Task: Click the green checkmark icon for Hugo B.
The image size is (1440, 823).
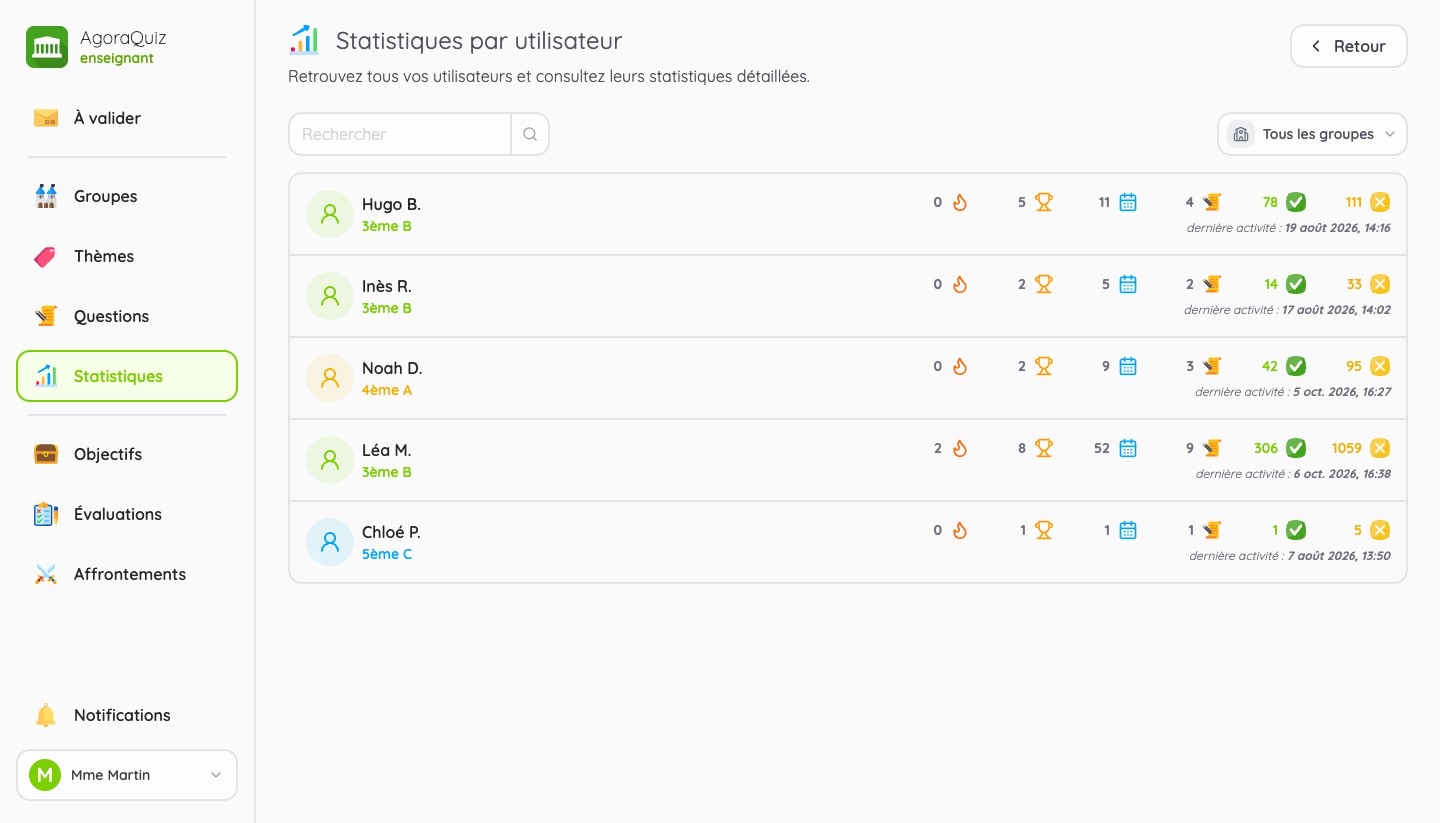Action: [x=1296, y=202]
